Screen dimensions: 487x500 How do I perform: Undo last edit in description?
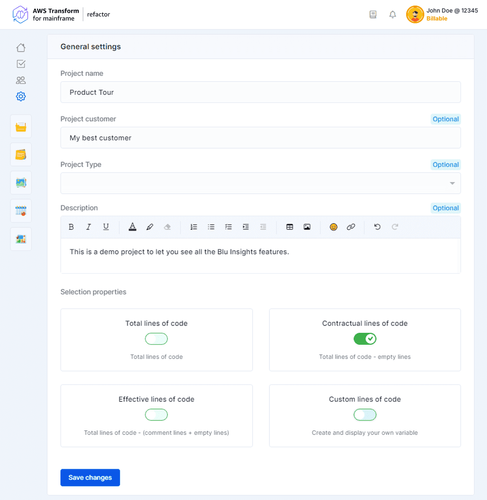(377, 227)
